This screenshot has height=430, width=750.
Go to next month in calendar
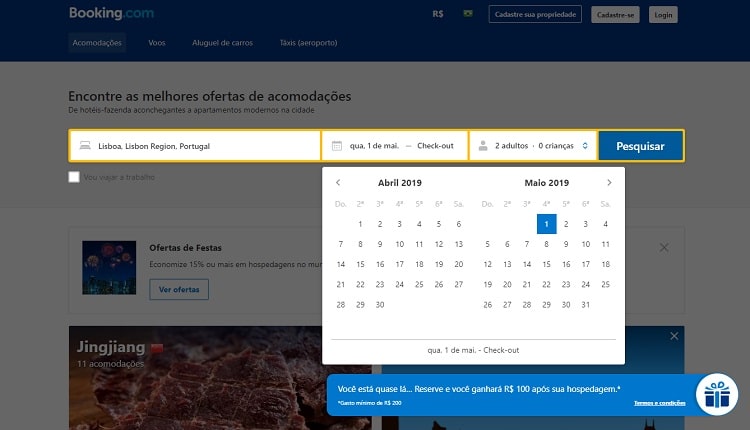[x=609, y=182]
